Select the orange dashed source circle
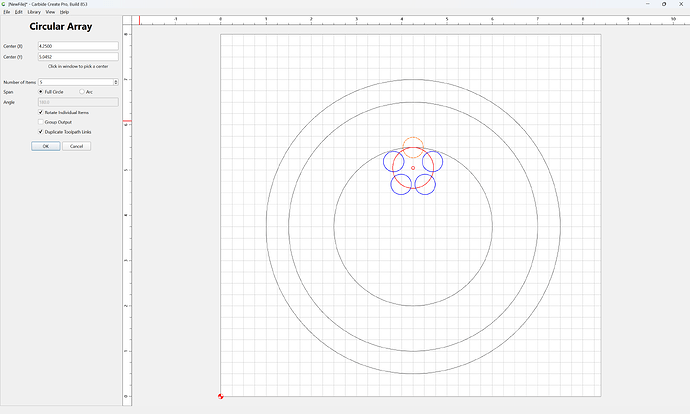 click(x=413, y=147)
